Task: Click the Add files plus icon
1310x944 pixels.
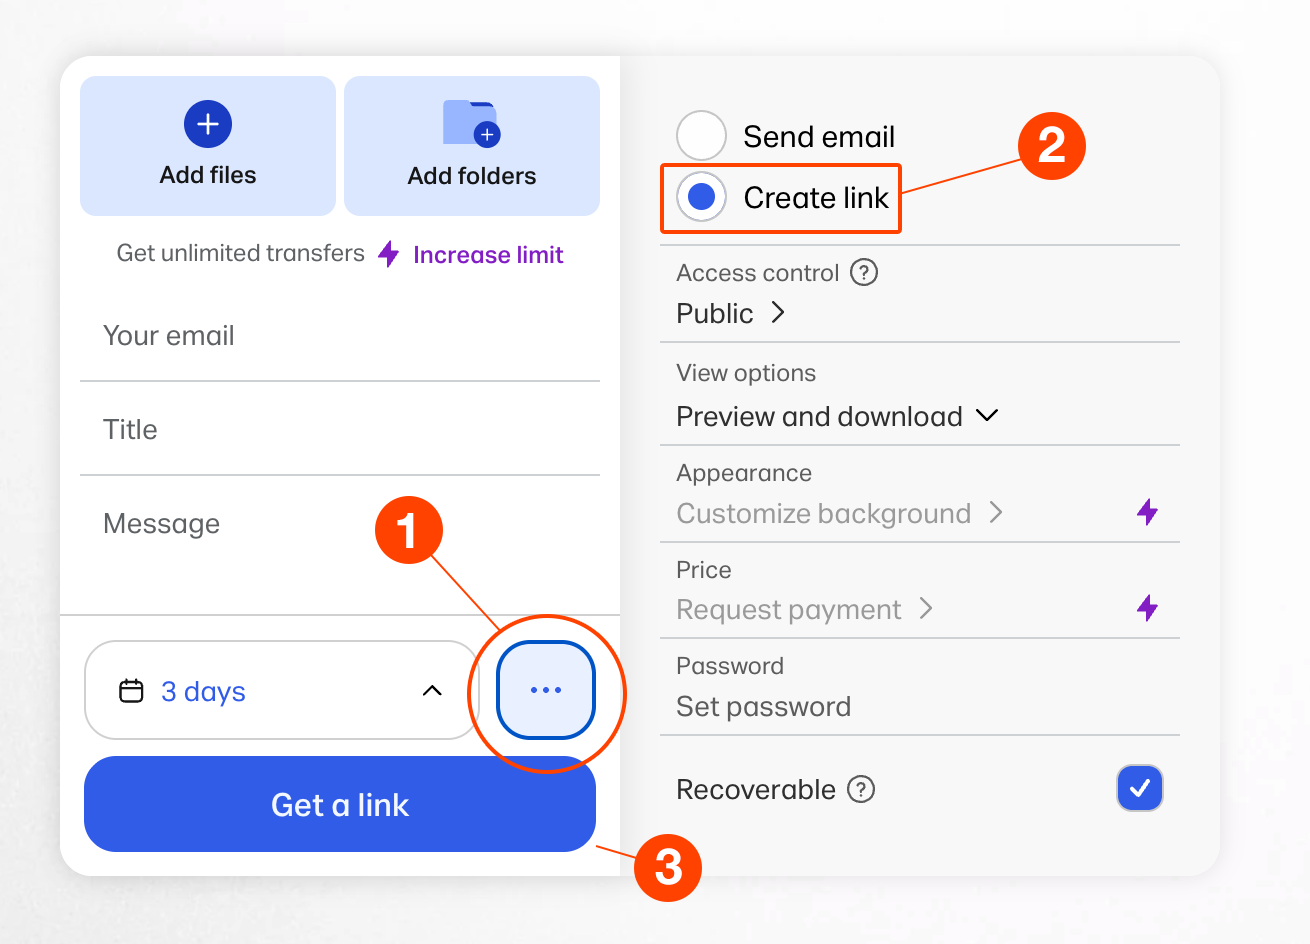Action: (x=208, y=124)
